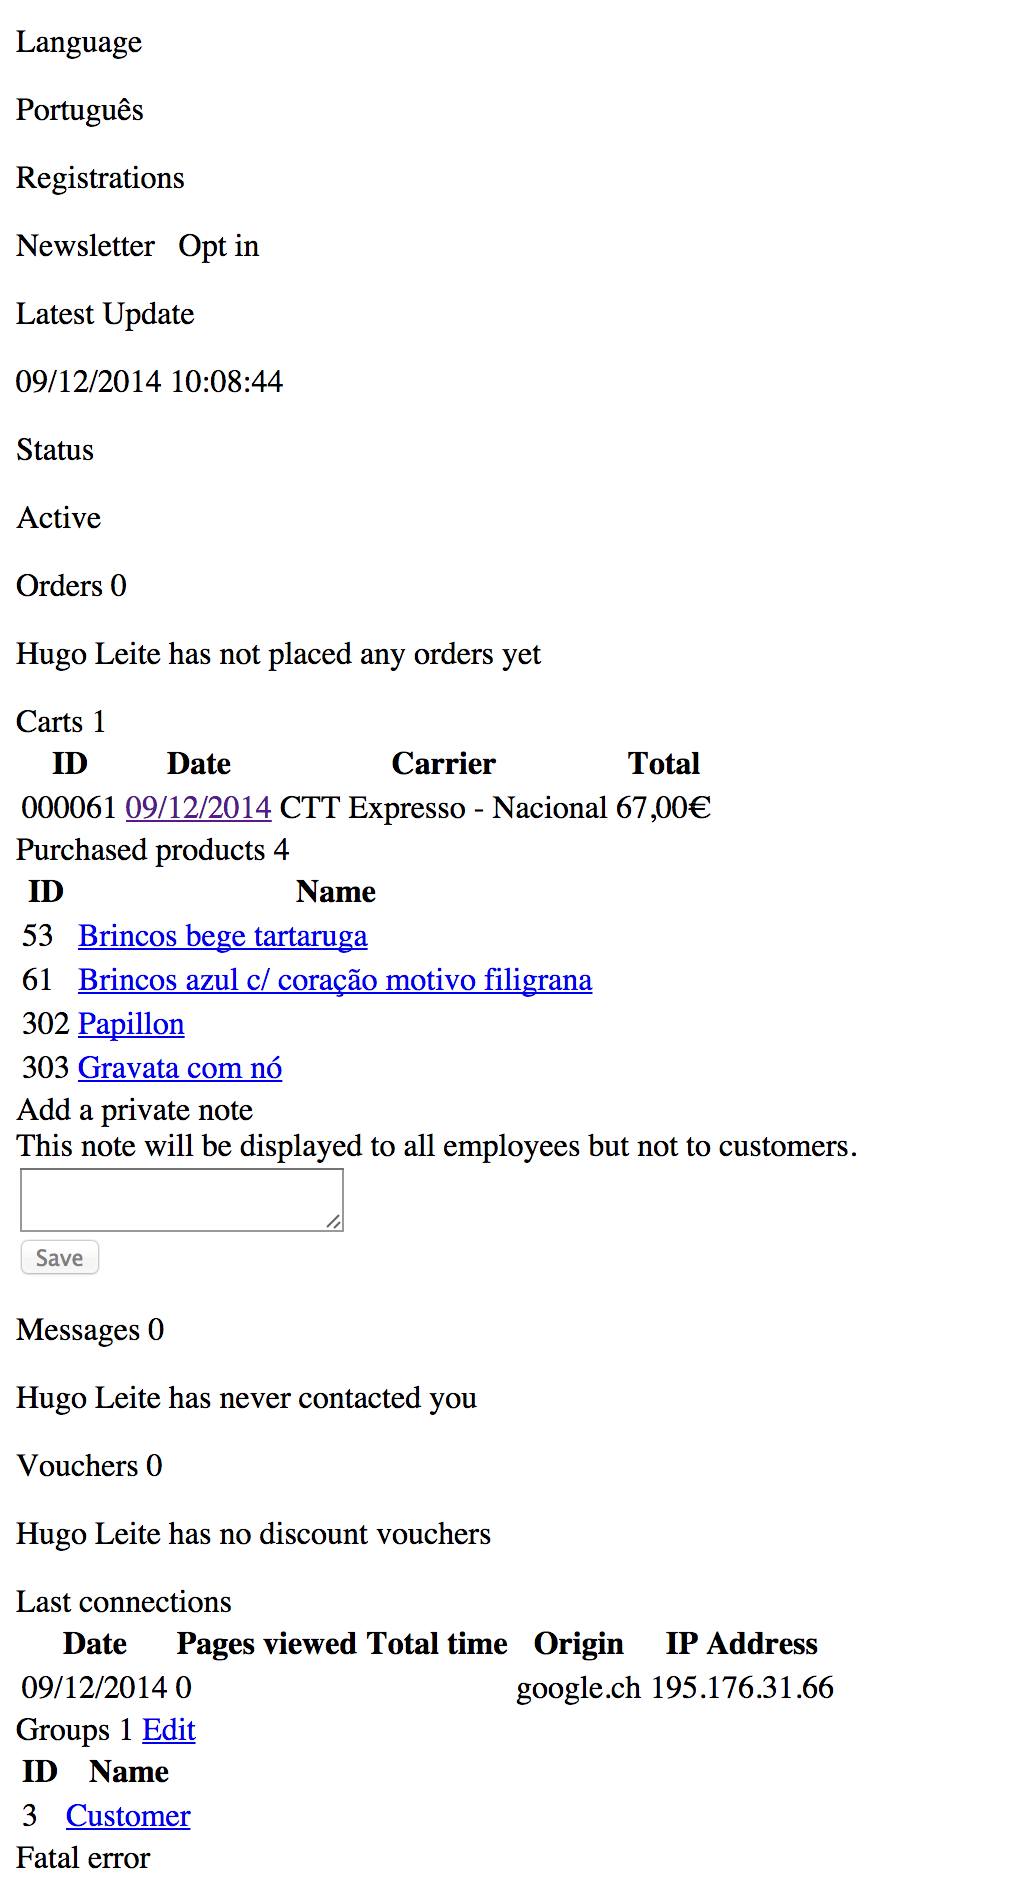This screenshot has width=1012, height=1886.
Task: Select the Carts 1 heading
Action: (61, 721)
